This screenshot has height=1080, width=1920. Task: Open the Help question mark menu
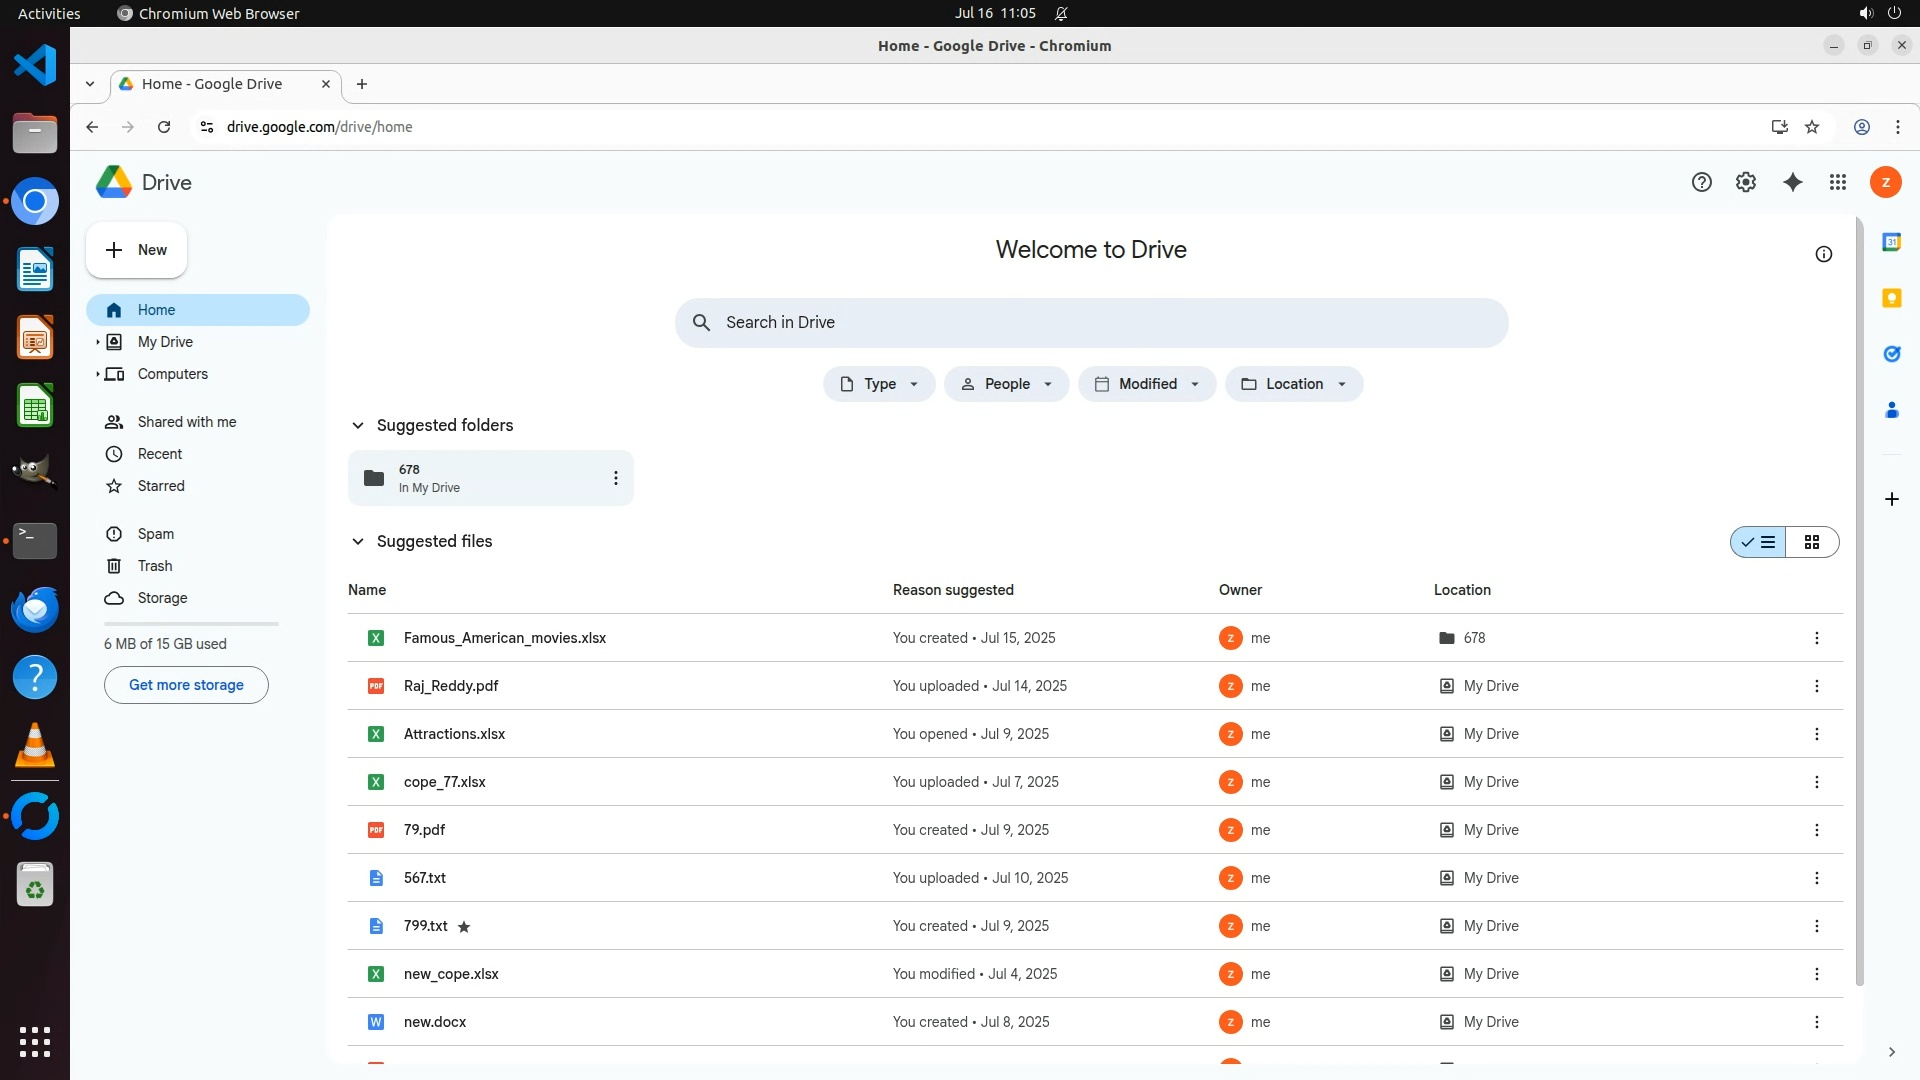1701,182
